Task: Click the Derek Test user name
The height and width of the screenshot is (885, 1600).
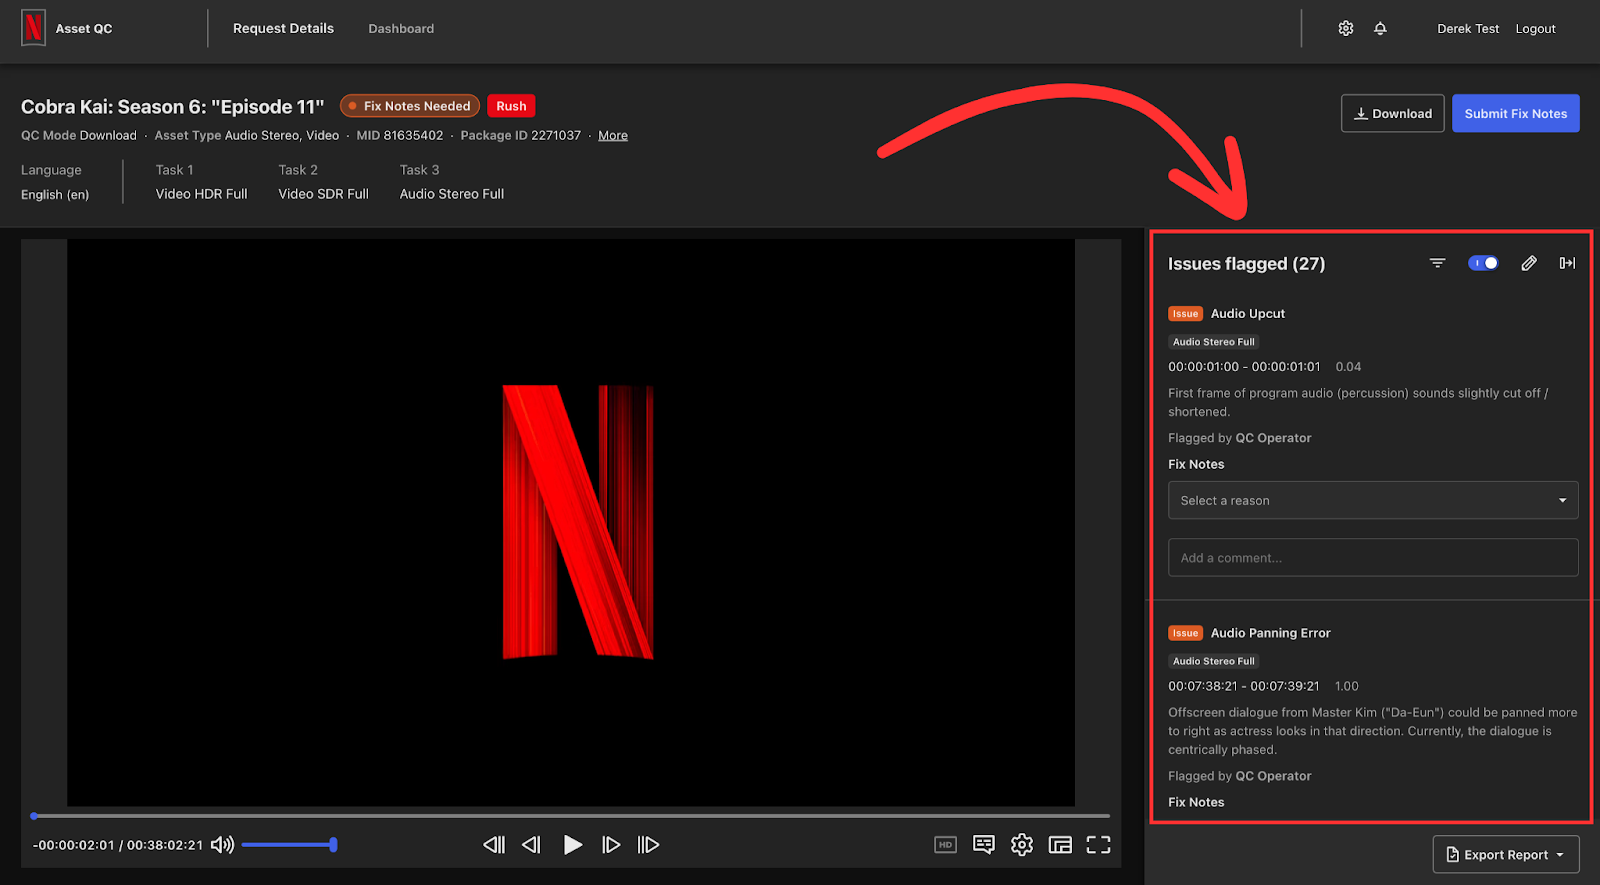Action: pyautogui.click(x=1468, y=28)
